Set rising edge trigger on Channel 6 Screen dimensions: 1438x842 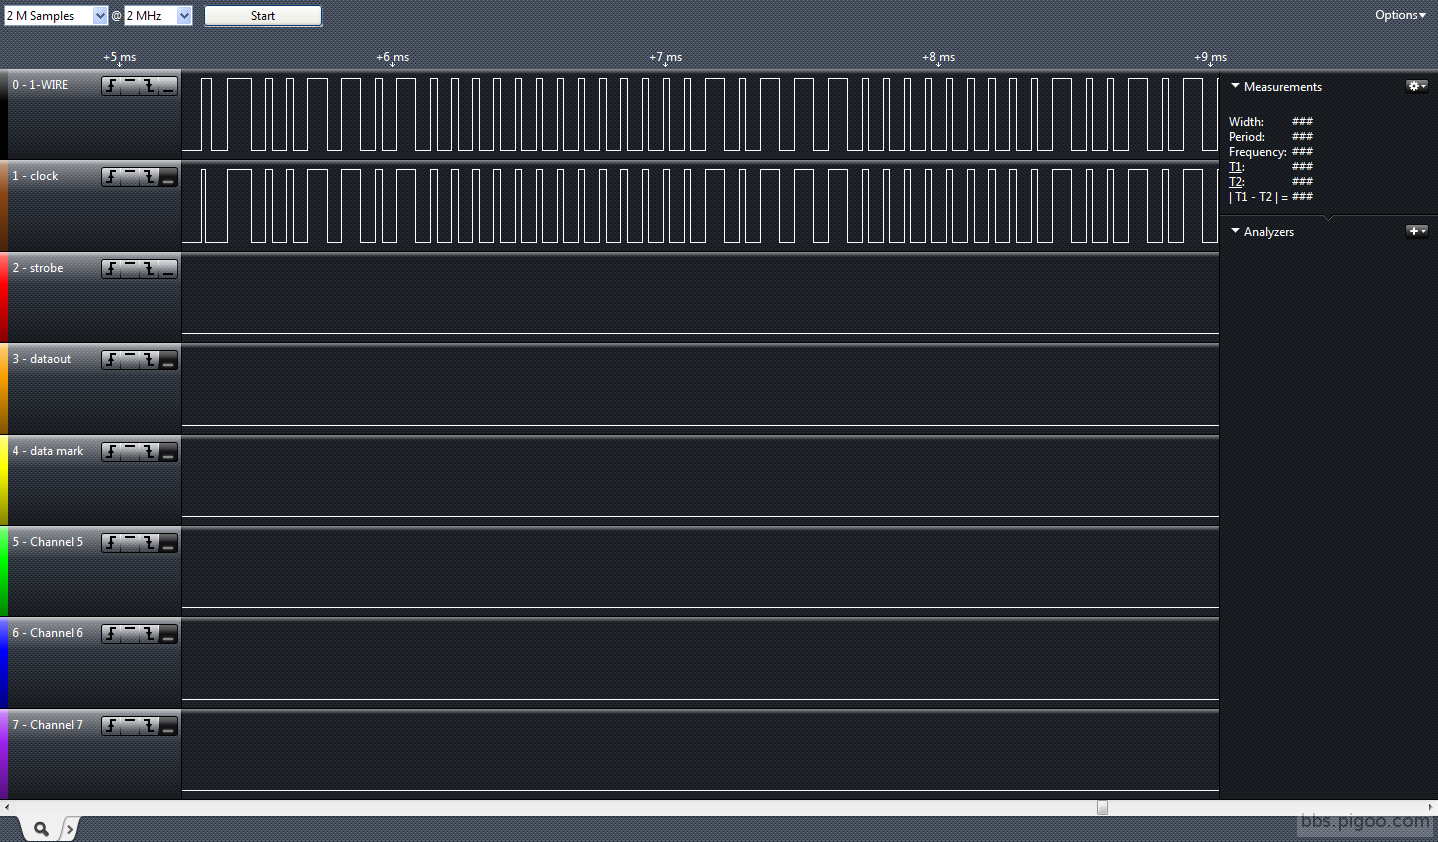point(111,634)
